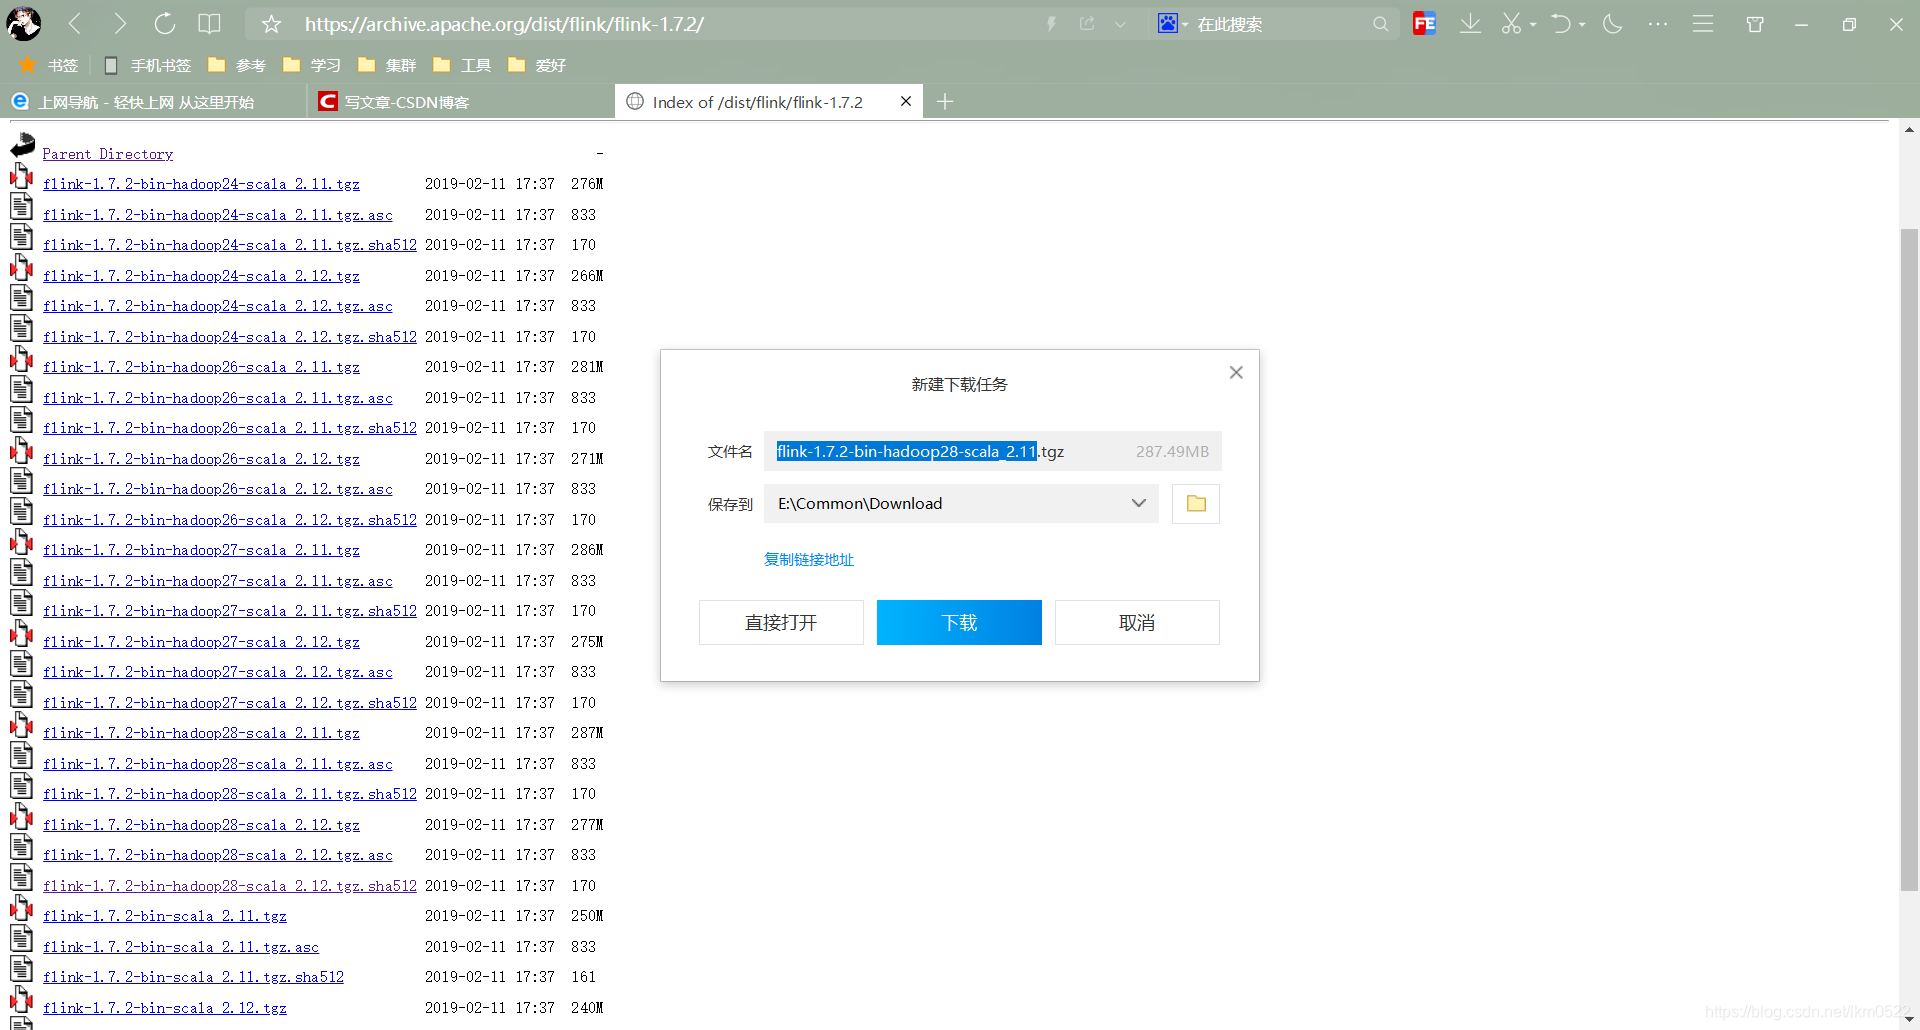Click the archive icon beside flink-1.7.2-bin-scala_2.12.tgz
Image resolution: width=1920 pixels, height=1030 pixels.
21,1002
